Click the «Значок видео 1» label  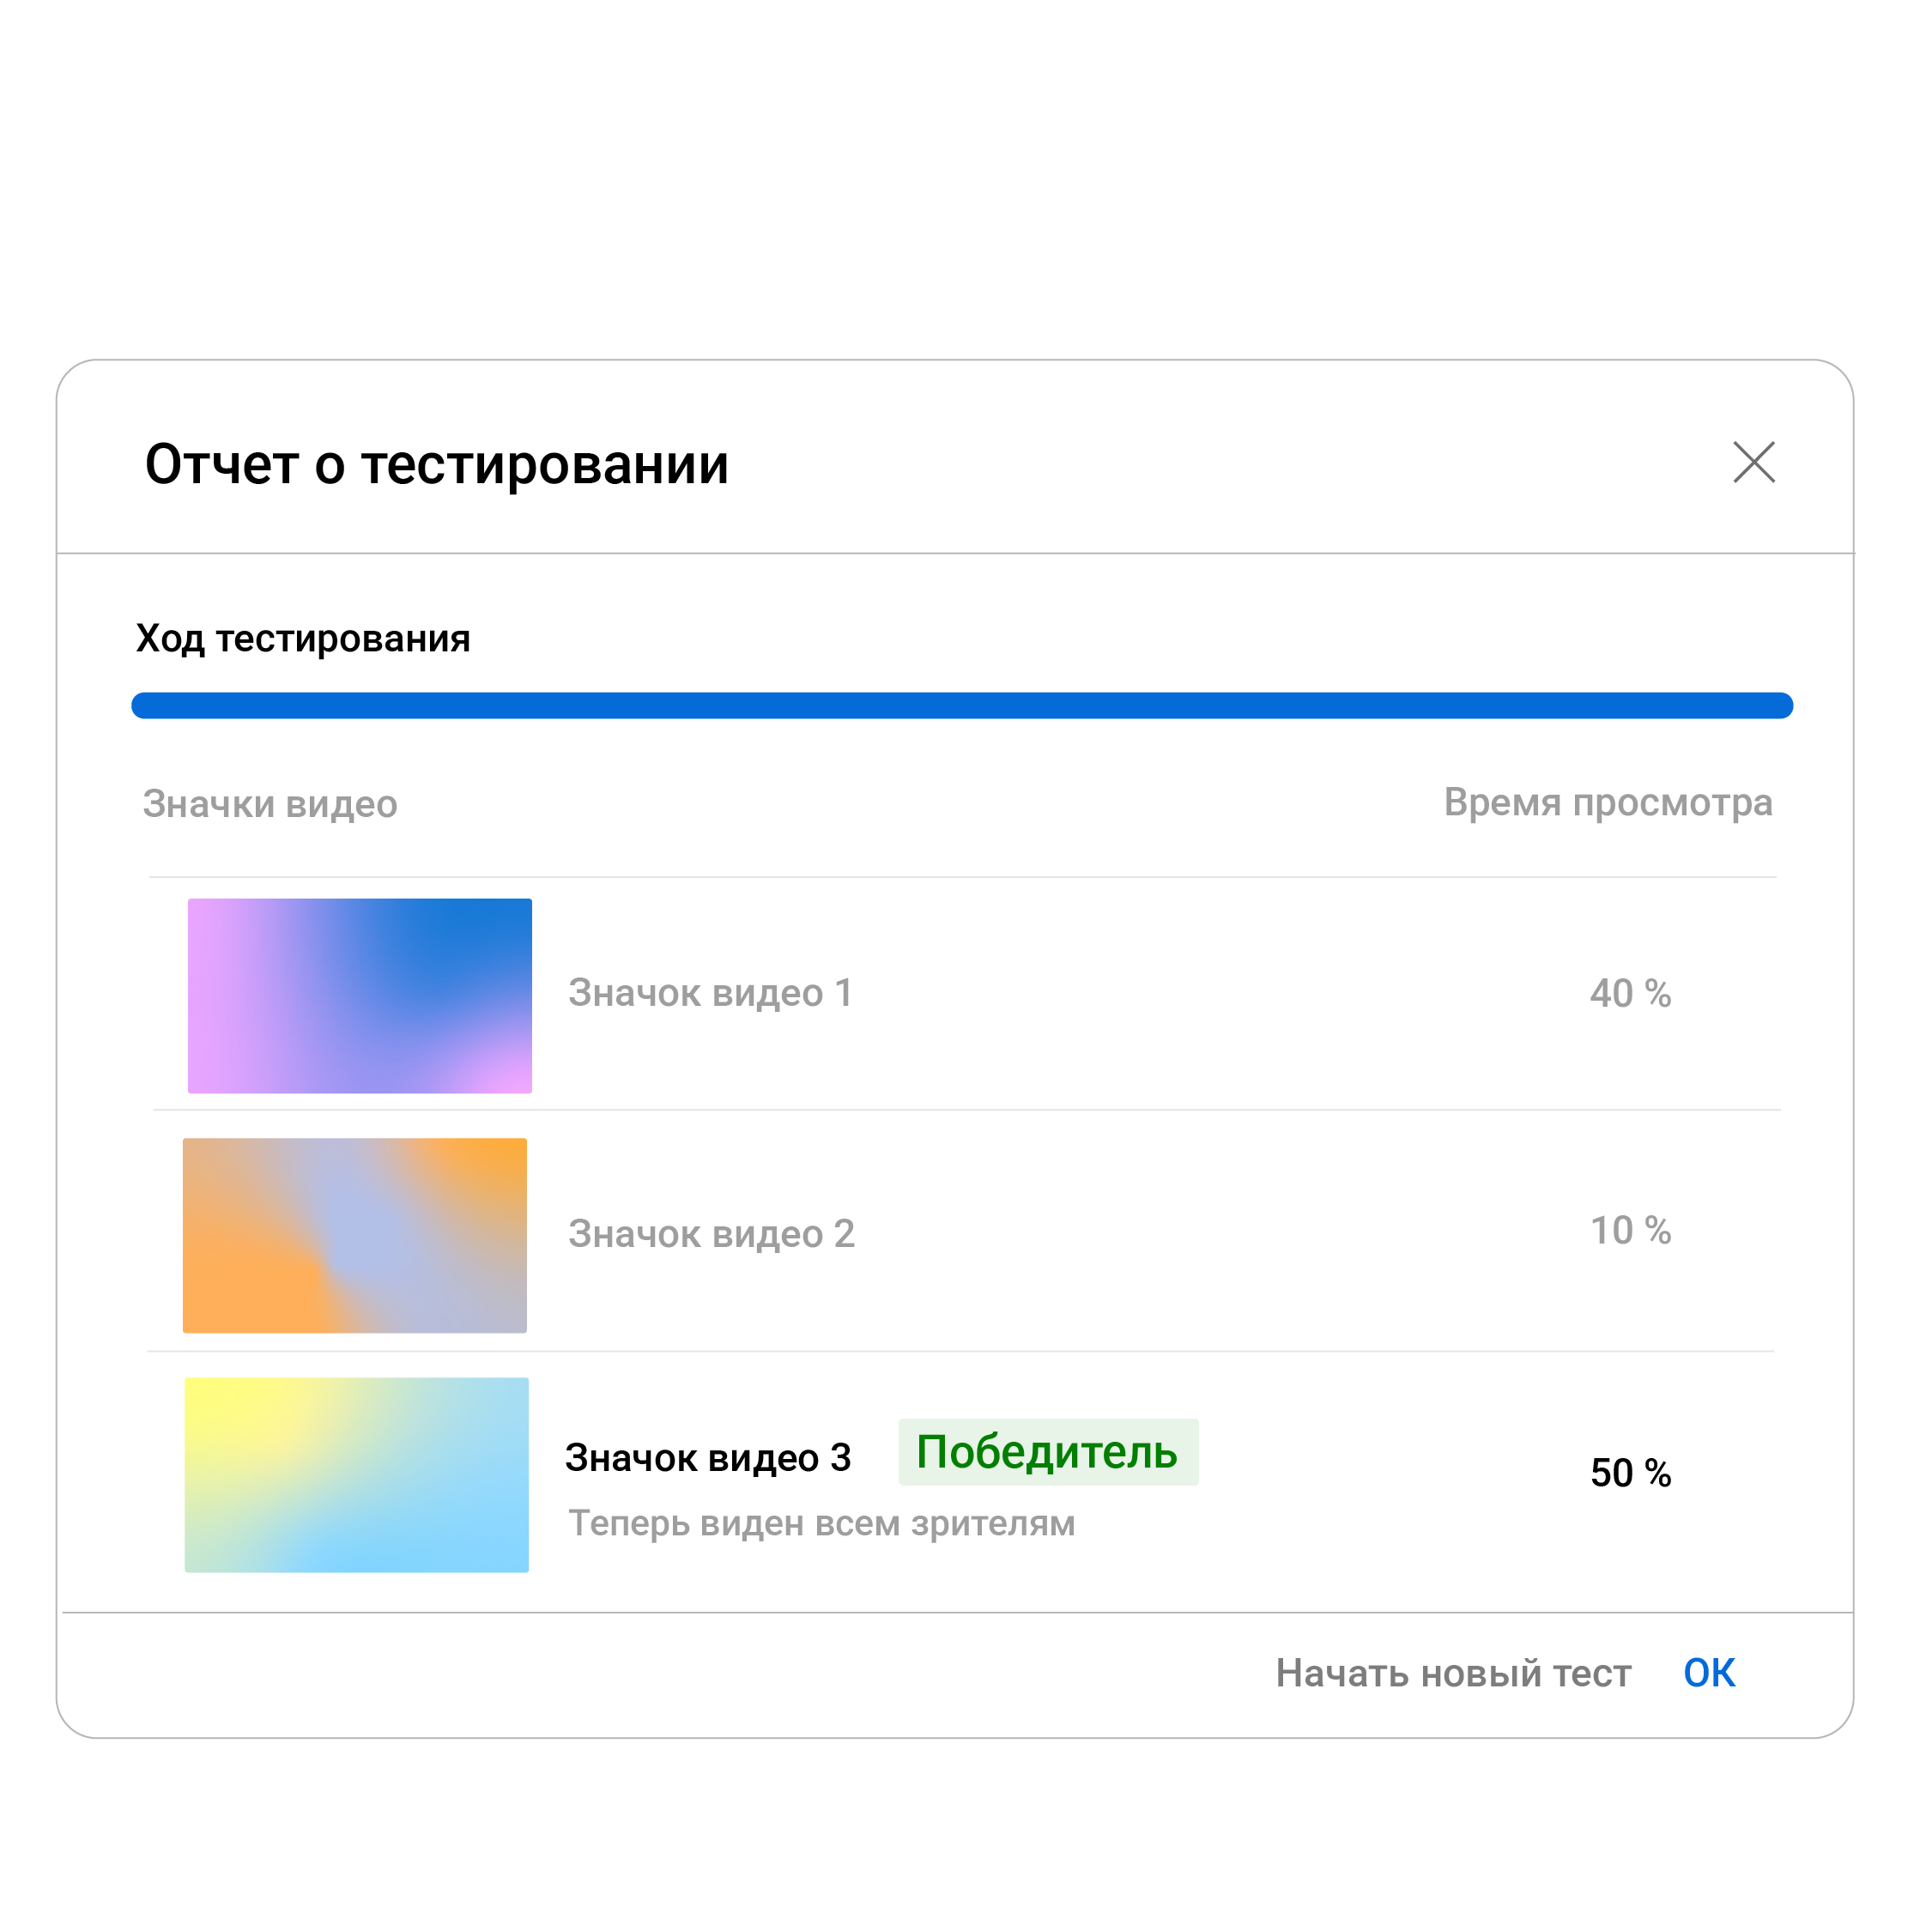[x=710, y=993]
